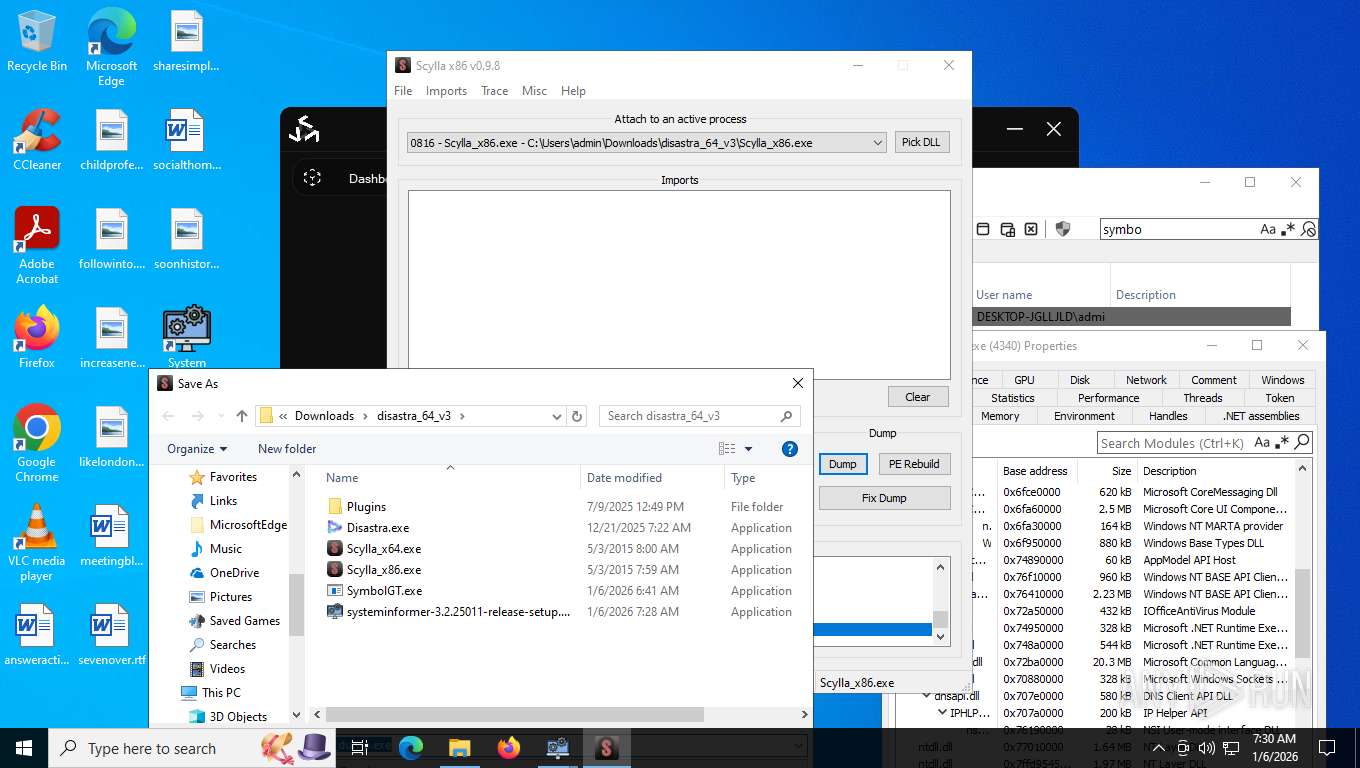Image resolution: width=1360 pixels, height=768 pixels.
Task: Open the notification center
Action: pos(1327,748)
